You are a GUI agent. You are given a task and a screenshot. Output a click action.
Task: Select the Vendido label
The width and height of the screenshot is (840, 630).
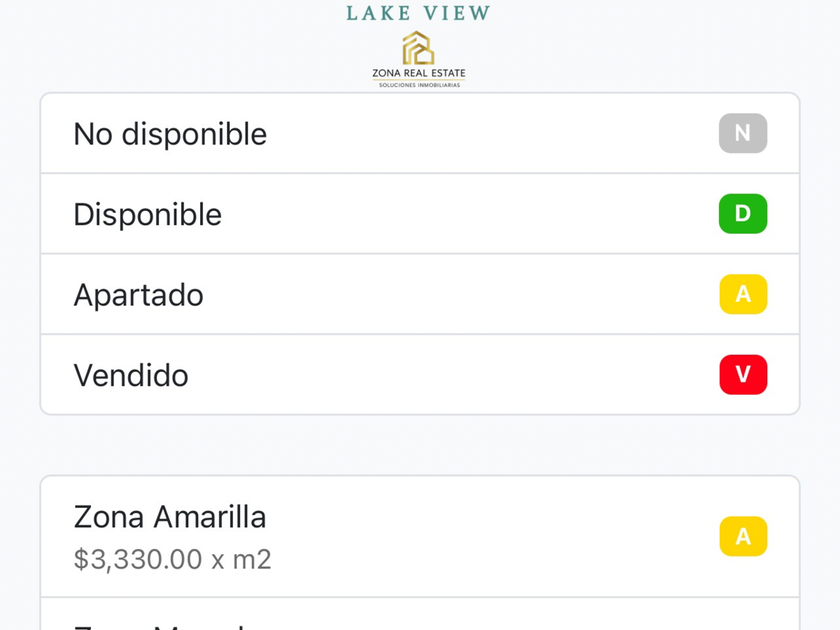[x=131, y=375]
